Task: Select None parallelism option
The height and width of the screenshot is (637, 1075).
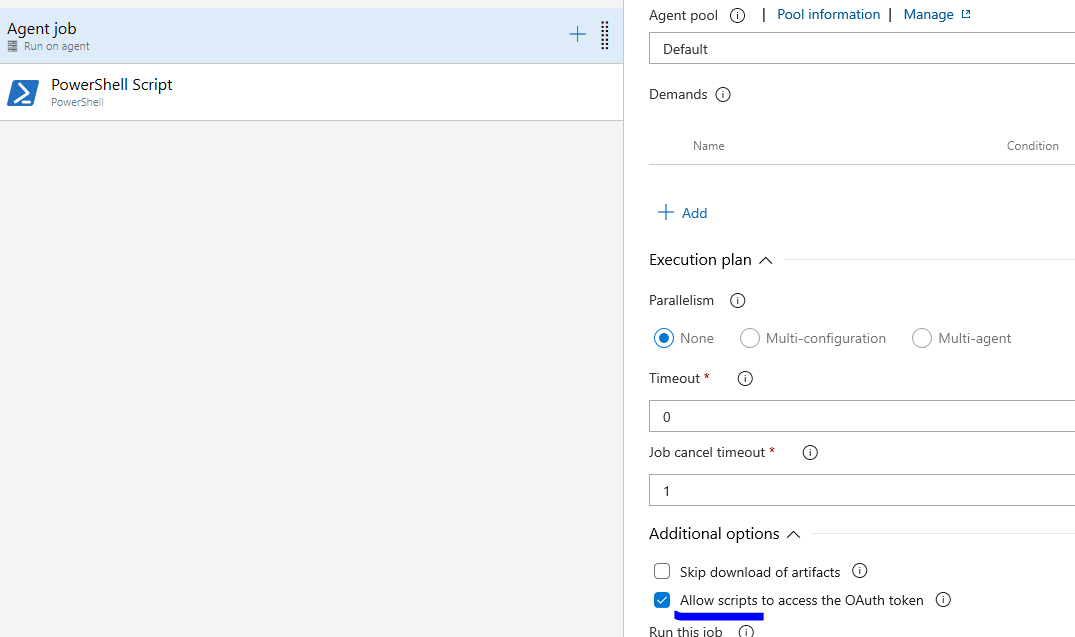Action: (663, 338)
